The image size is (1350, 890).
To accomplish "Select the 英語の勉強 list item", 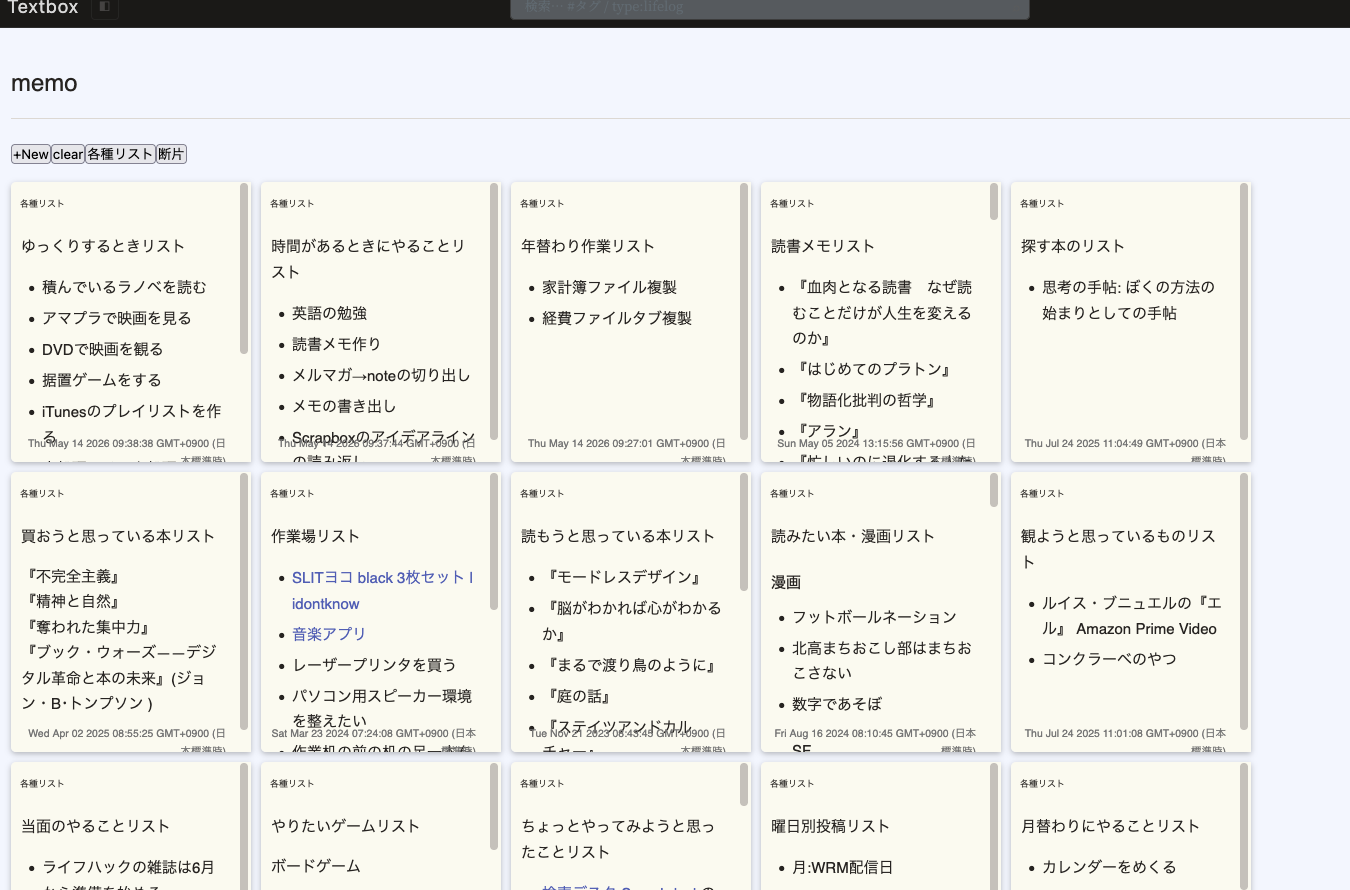I will click(x=329, y=313).
